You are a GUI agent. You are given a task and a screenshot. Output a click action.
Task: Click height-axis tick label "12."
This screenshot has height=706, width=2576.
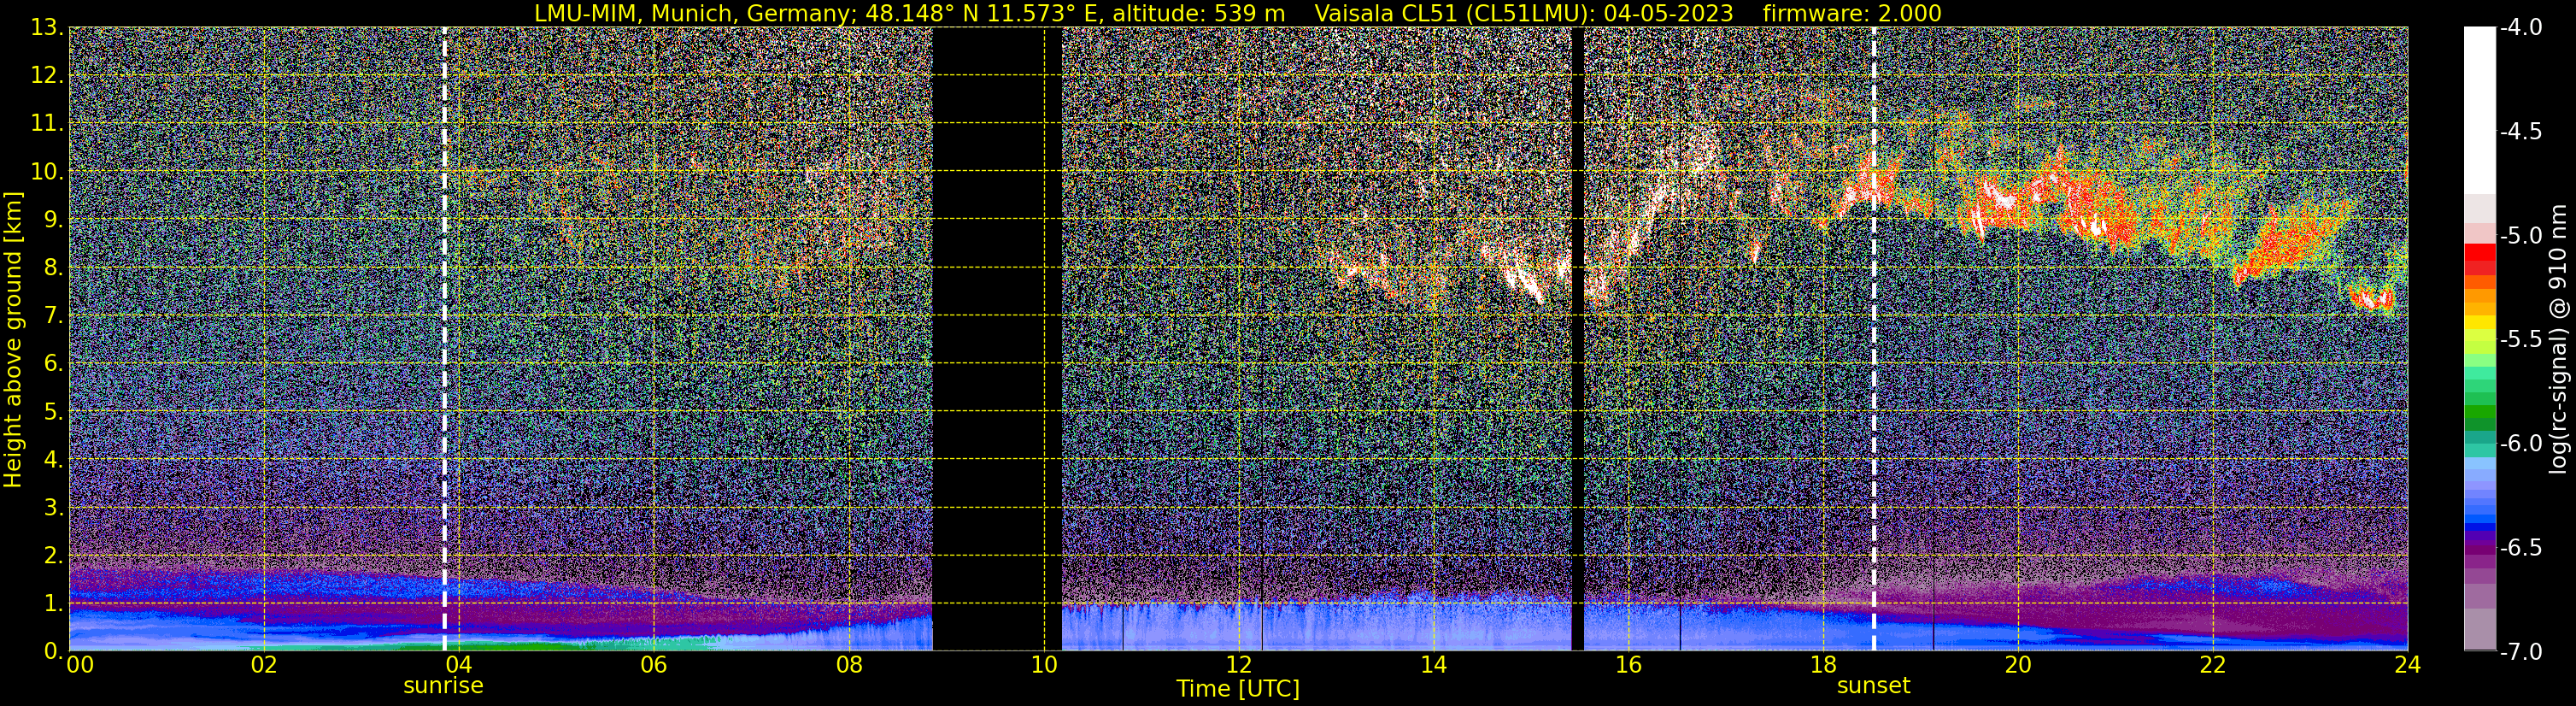[x=47, y=75]
